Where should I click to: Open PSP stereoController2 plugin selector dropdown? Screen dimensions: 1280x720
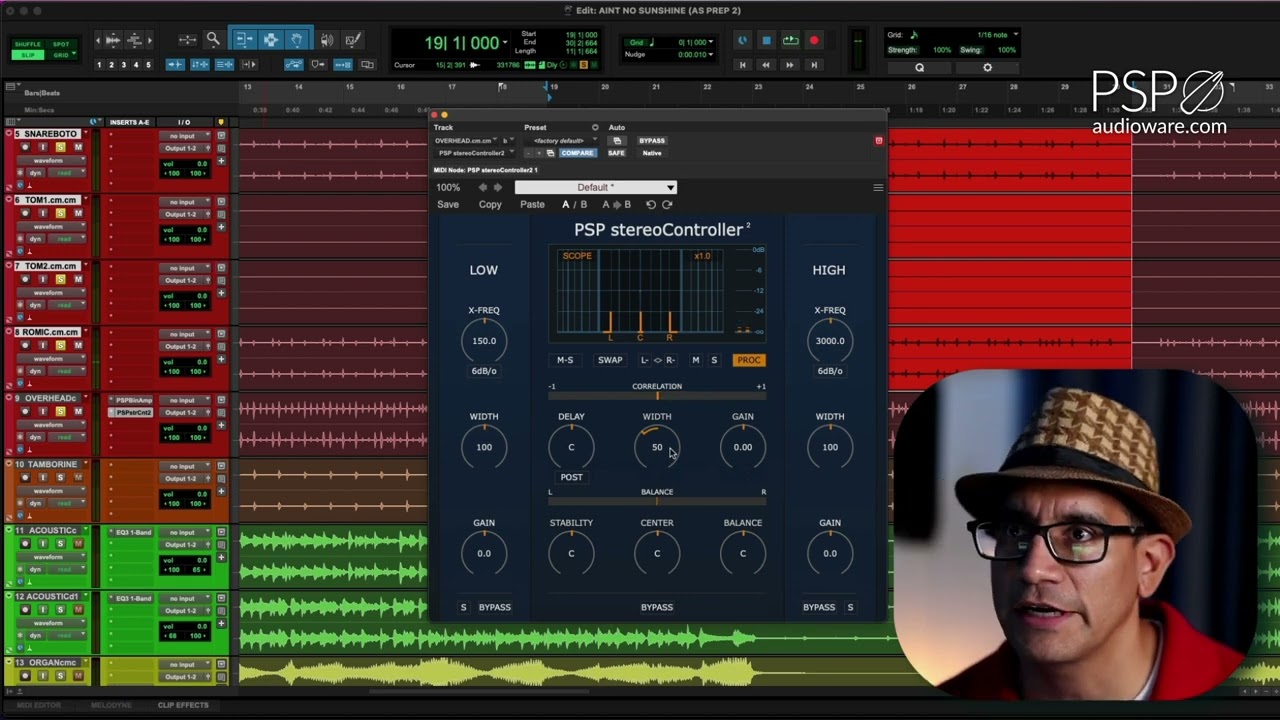click(475, 153)
